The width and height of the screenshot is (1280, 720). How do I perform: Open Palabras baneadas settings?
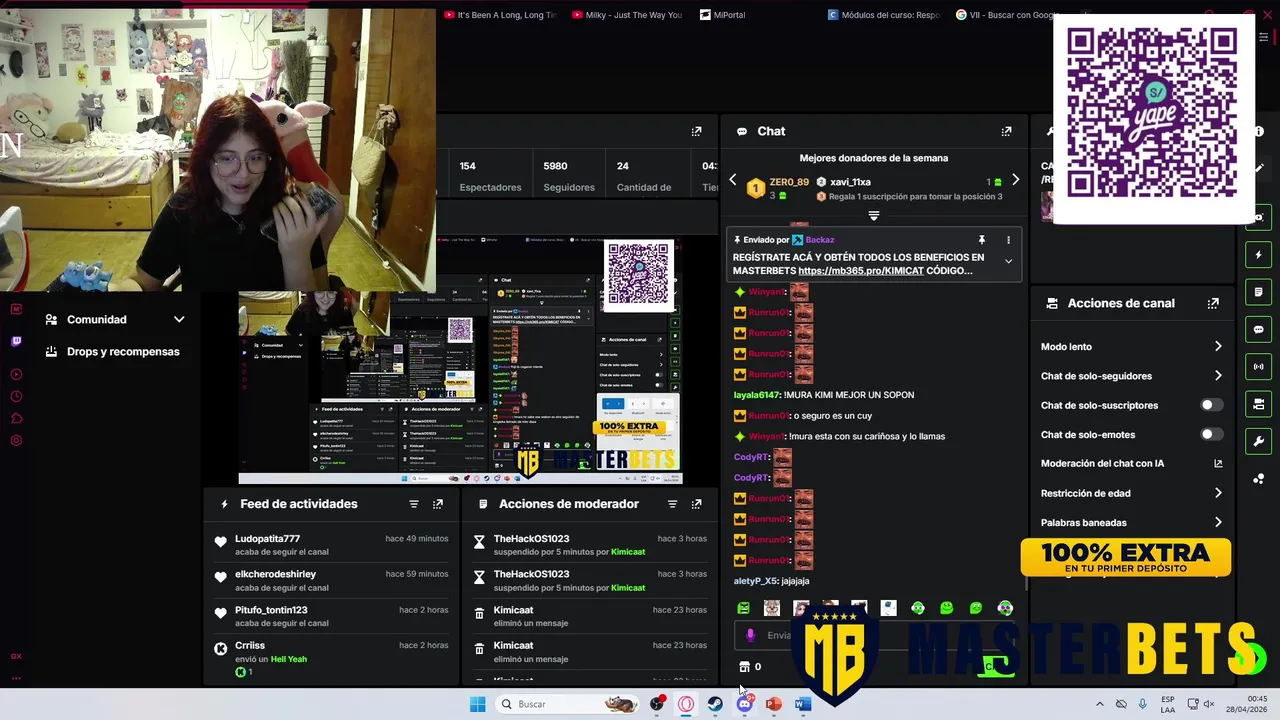click(x=1131, y=522)
